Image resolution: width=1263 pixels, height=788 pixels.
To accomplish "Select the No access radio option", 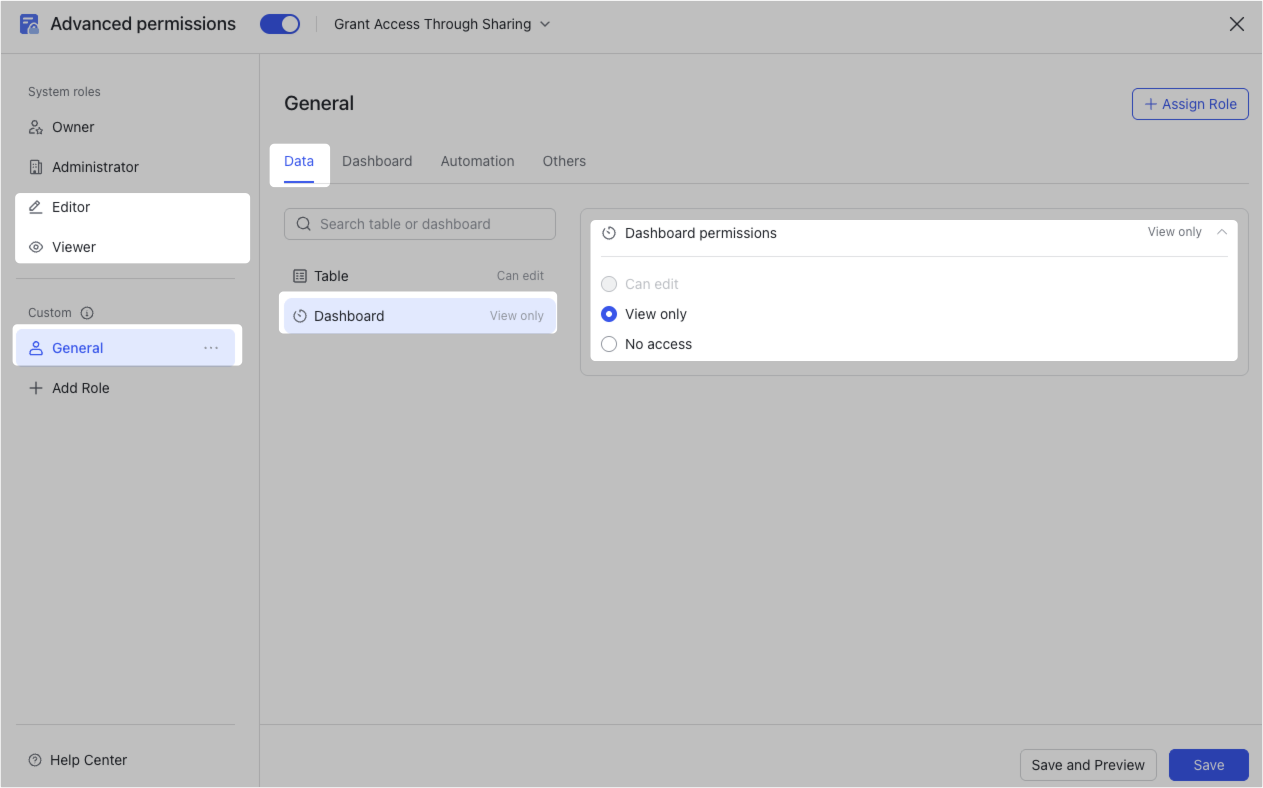I will [x=609, y=344].
